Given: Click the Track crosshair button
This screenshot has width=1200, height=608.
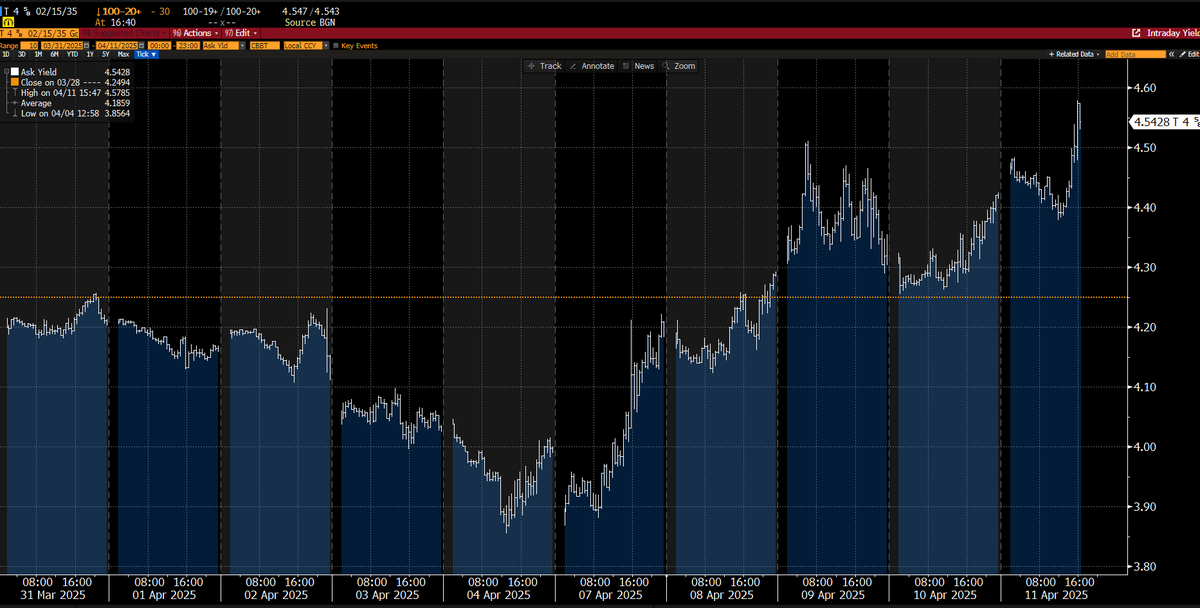Looking at the screenshot, I should click(544, 66).
